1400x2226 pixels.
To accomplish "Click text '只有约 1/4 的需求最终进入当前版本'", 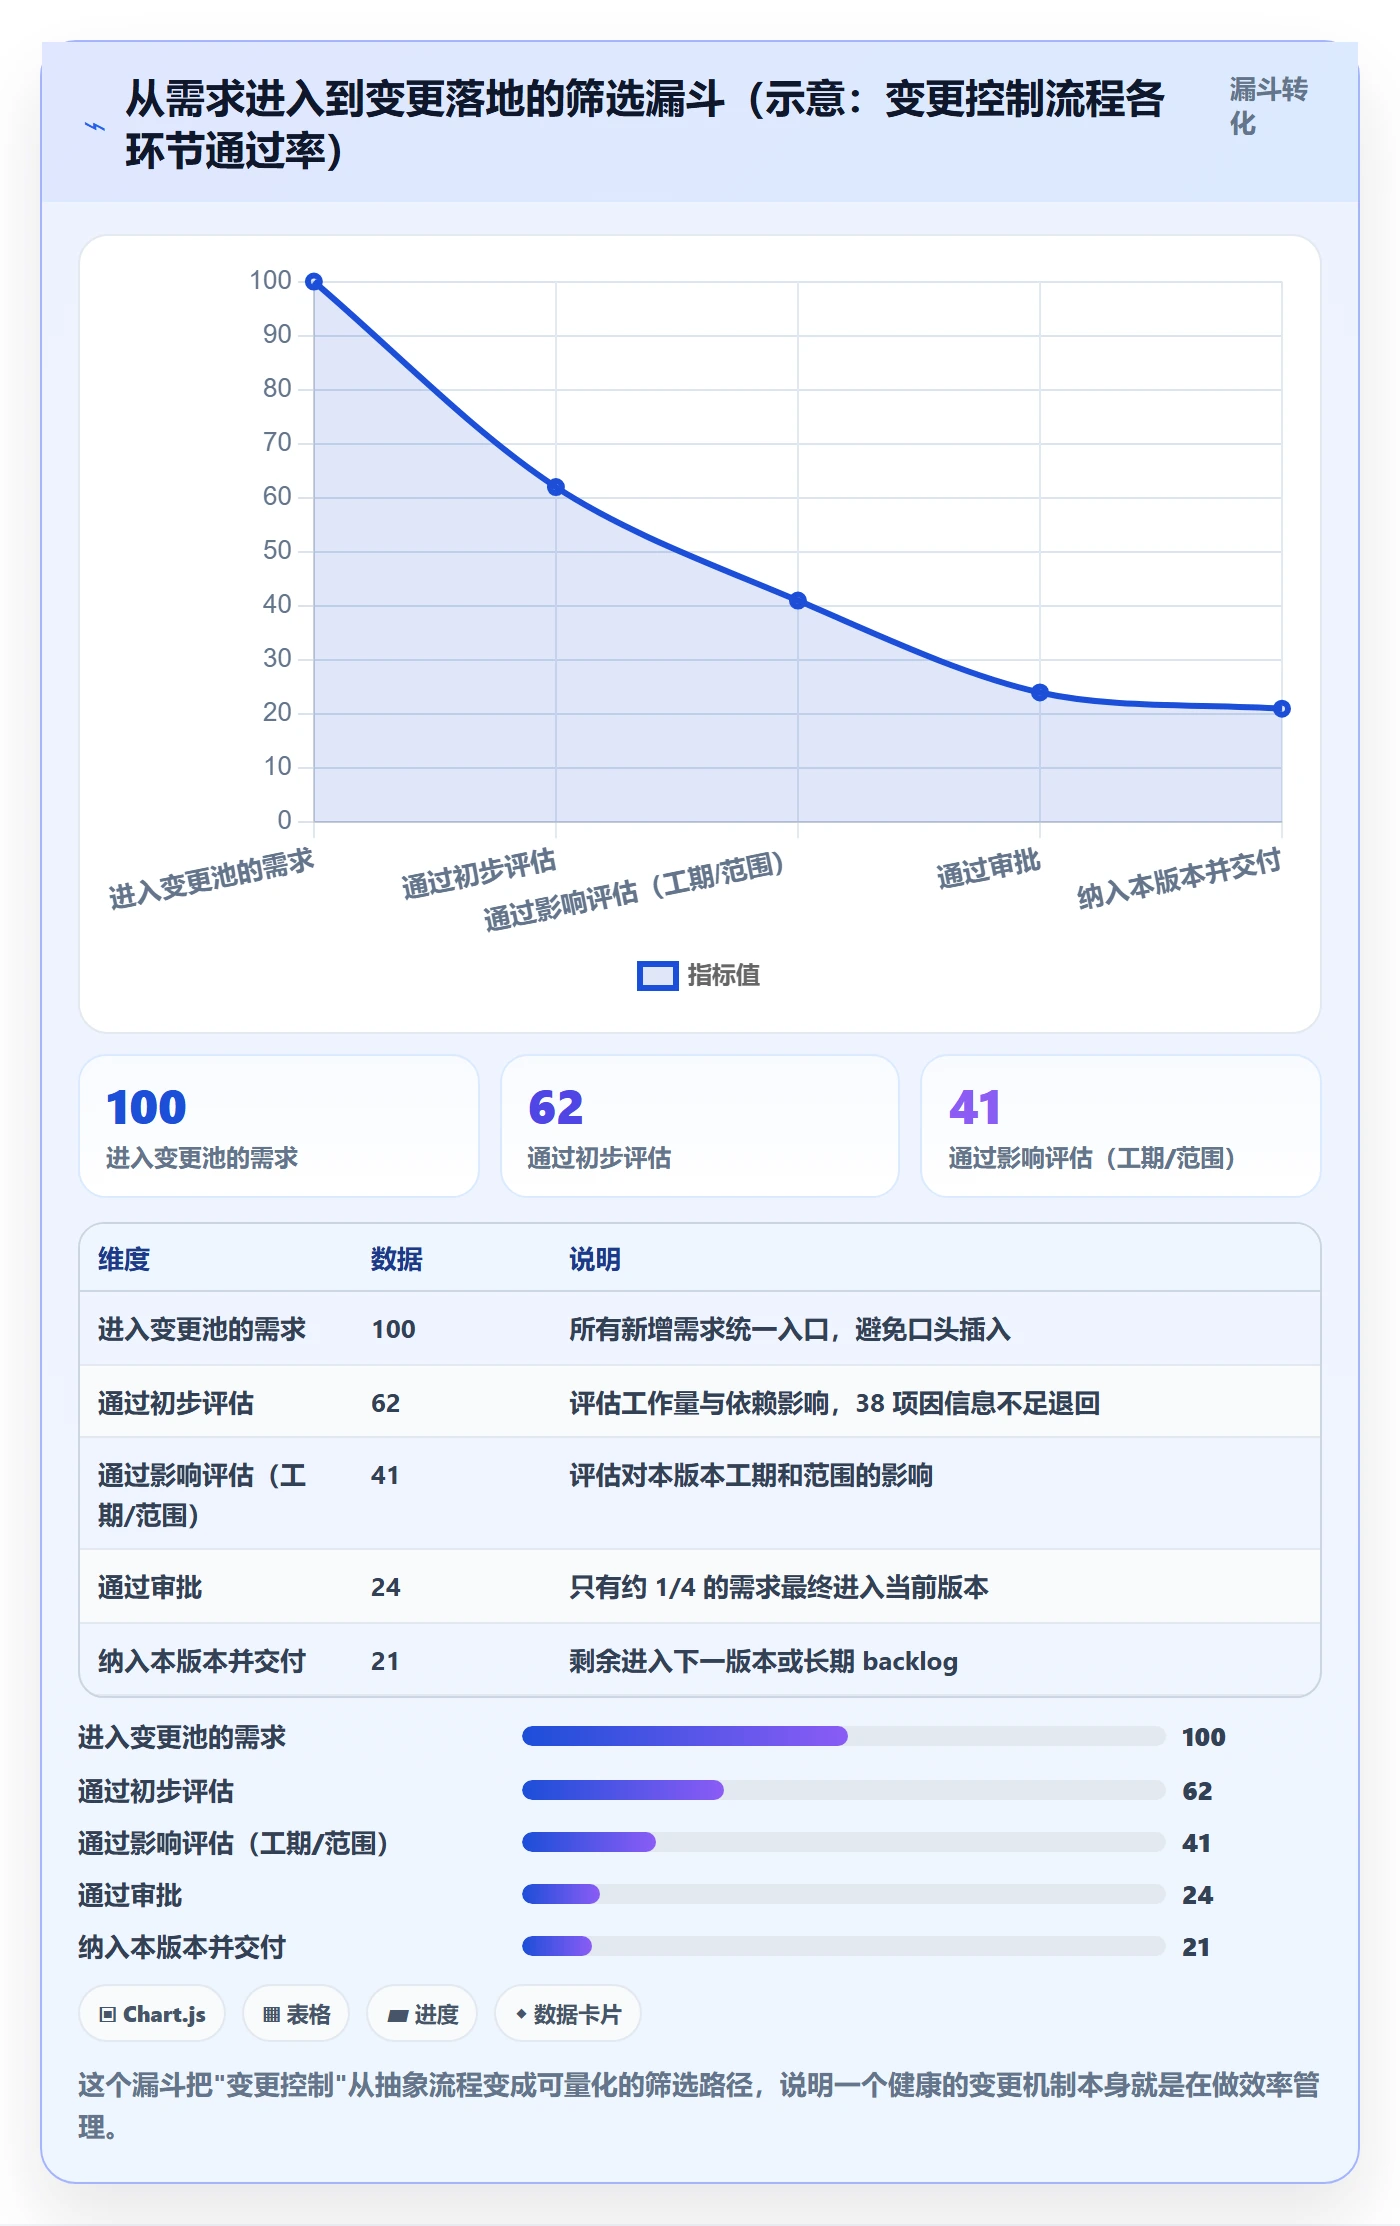I will click(x=779, y=1587).
